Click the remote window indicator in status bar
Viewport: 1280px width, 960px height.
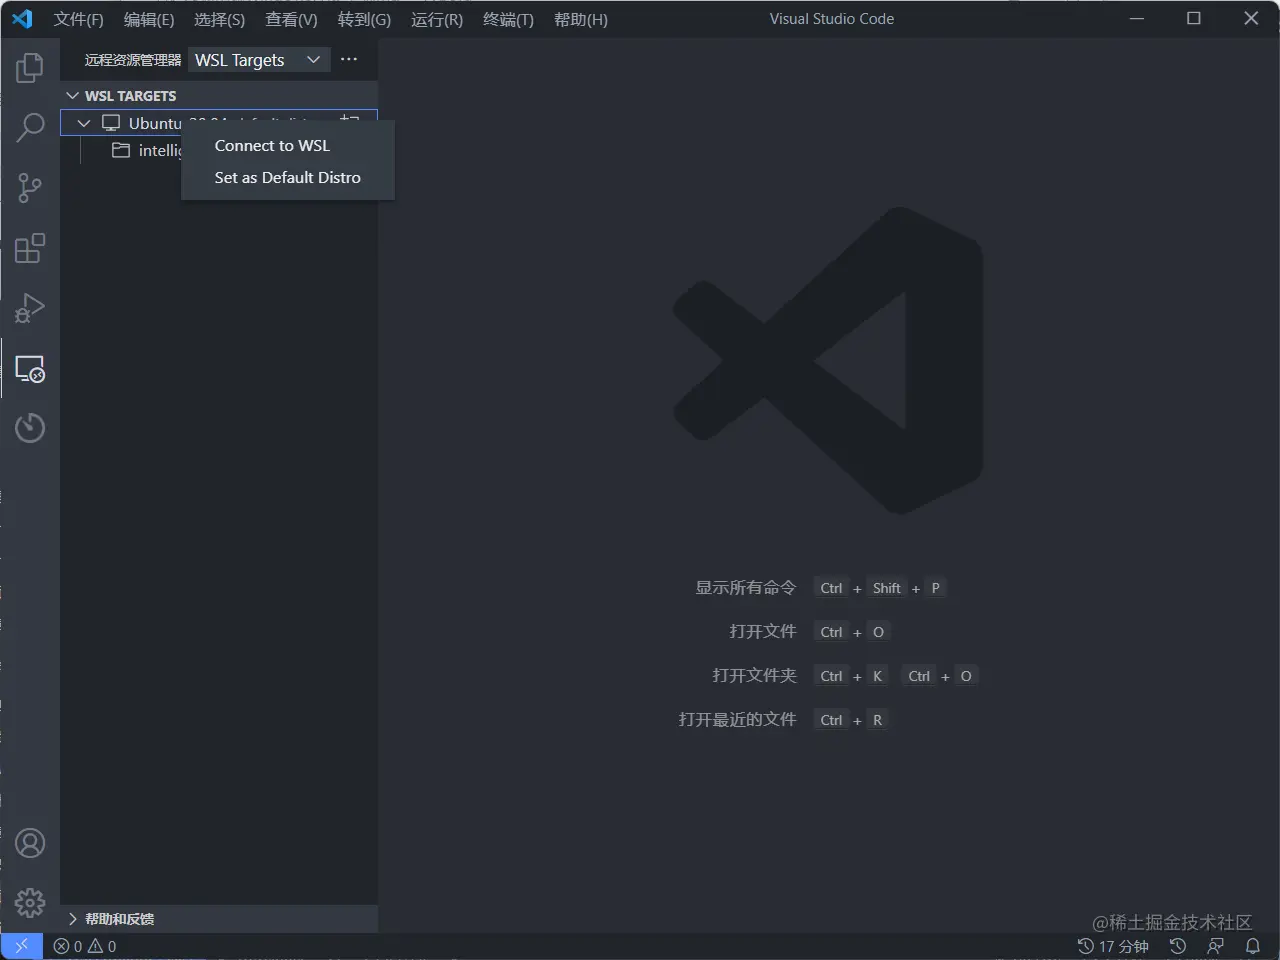point(21,946)
